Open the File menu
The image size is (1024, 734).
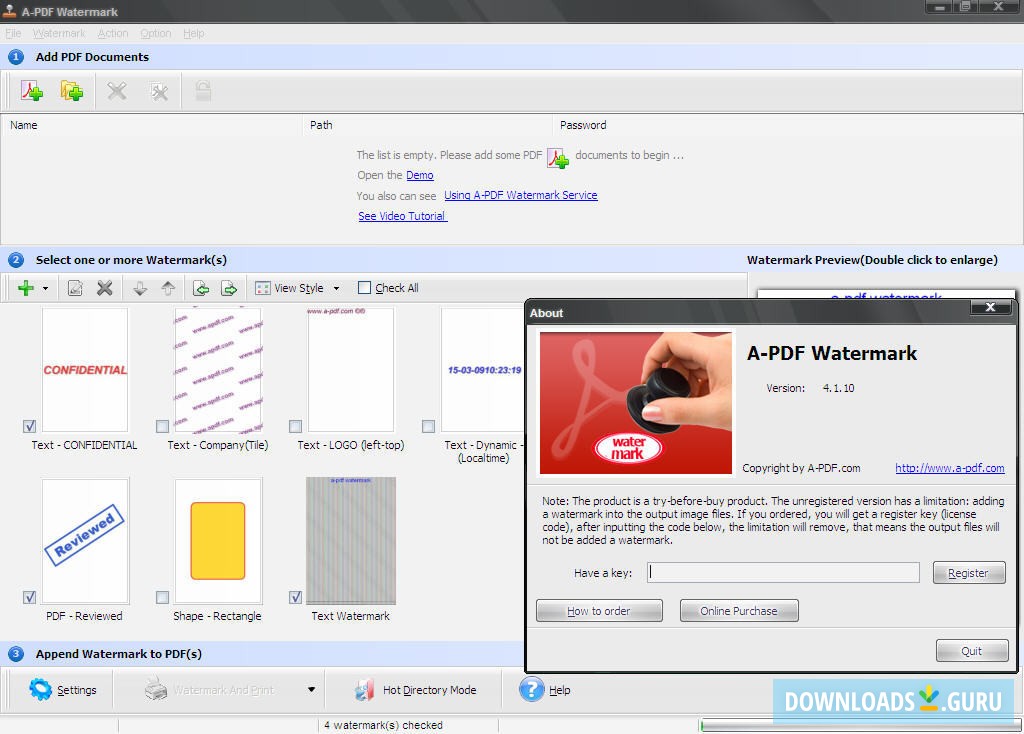[13, 33]
